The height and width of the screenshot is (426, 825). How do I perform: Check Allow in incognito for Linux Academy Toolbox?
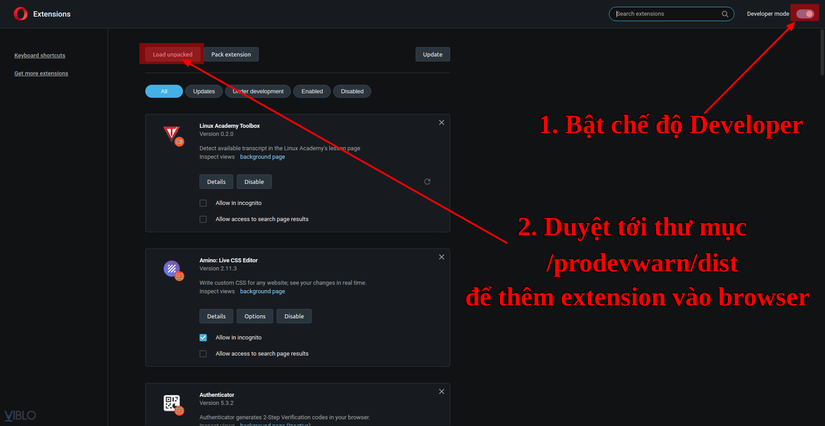203,203
